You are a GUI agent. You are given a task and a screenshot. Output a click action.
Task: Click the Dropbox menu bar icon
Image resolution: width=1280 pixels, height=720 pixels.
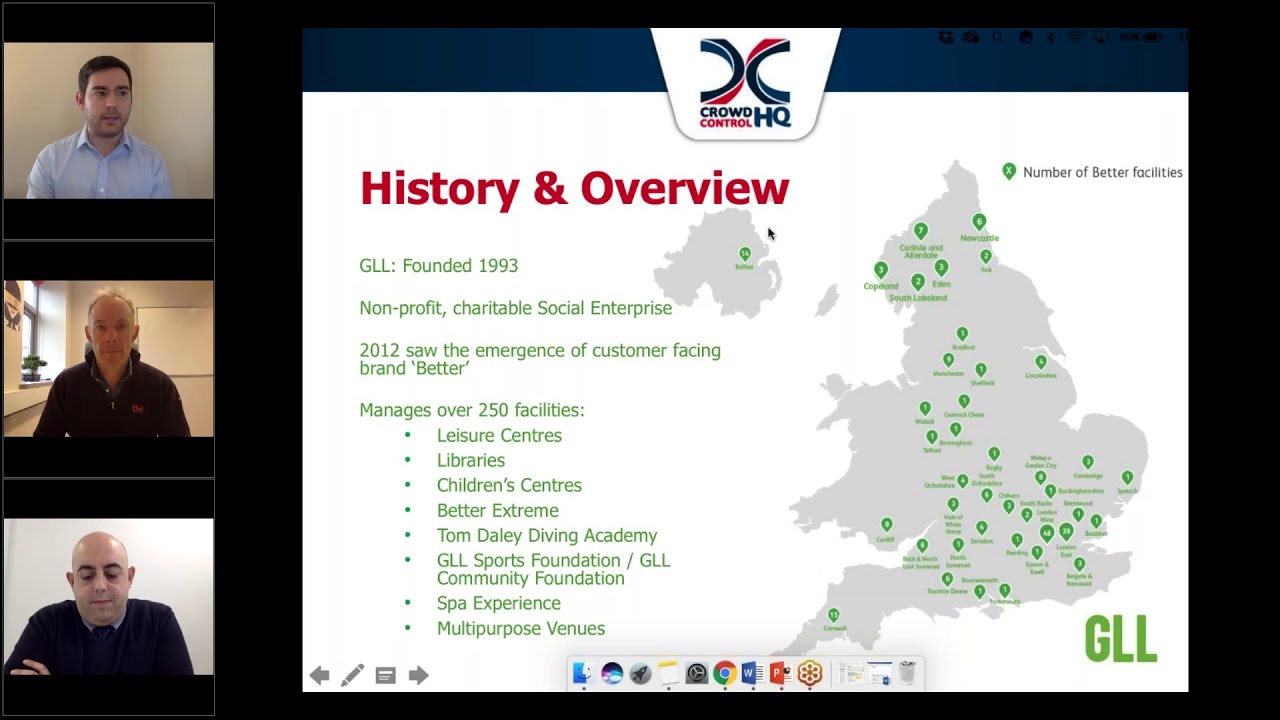pos(945,38)
